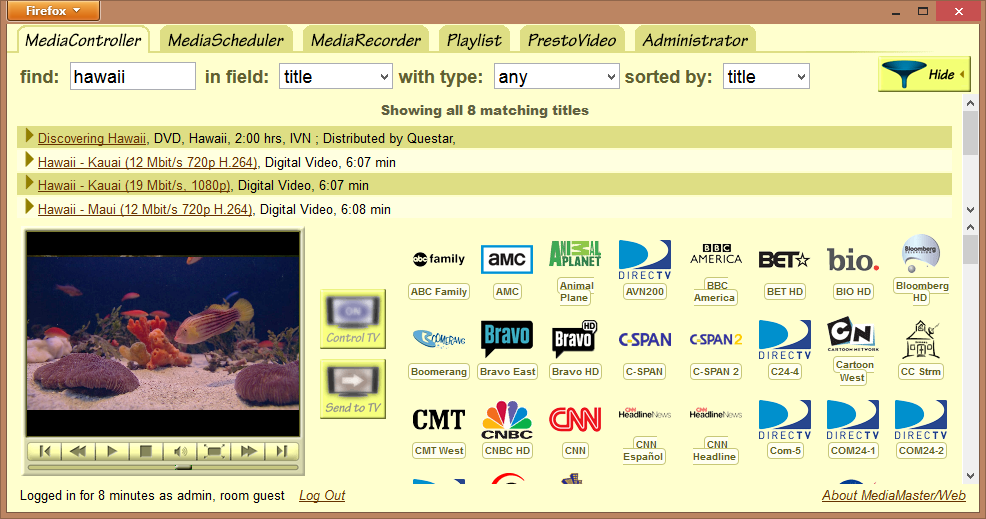Tune to the BET HD logo
The width and height of the screenshot is (986, 519).
coord(784,259)
